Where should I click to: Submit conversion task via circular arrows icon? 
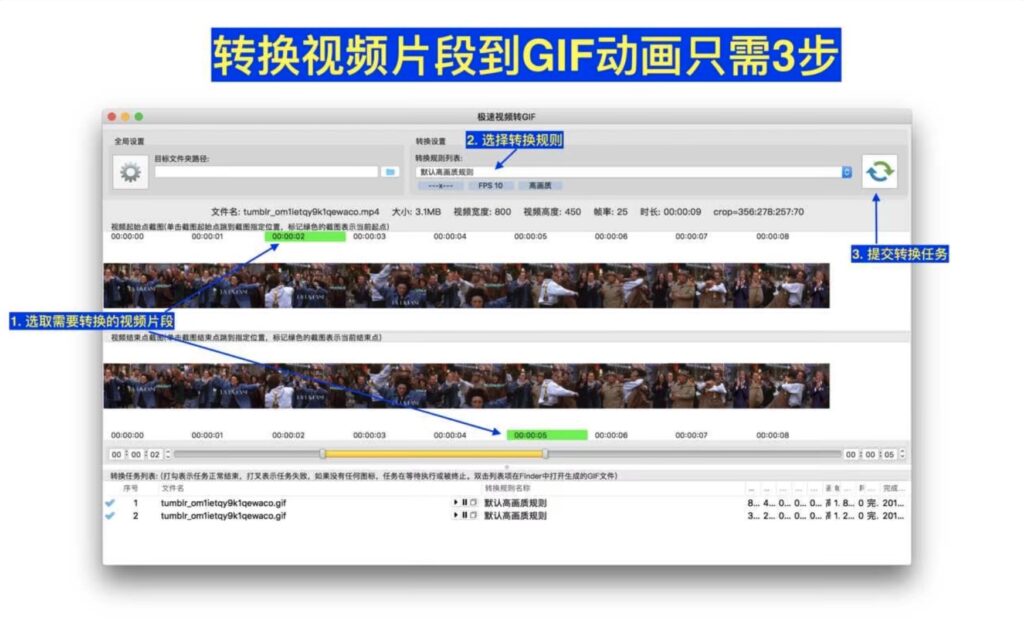pos(880,172)
